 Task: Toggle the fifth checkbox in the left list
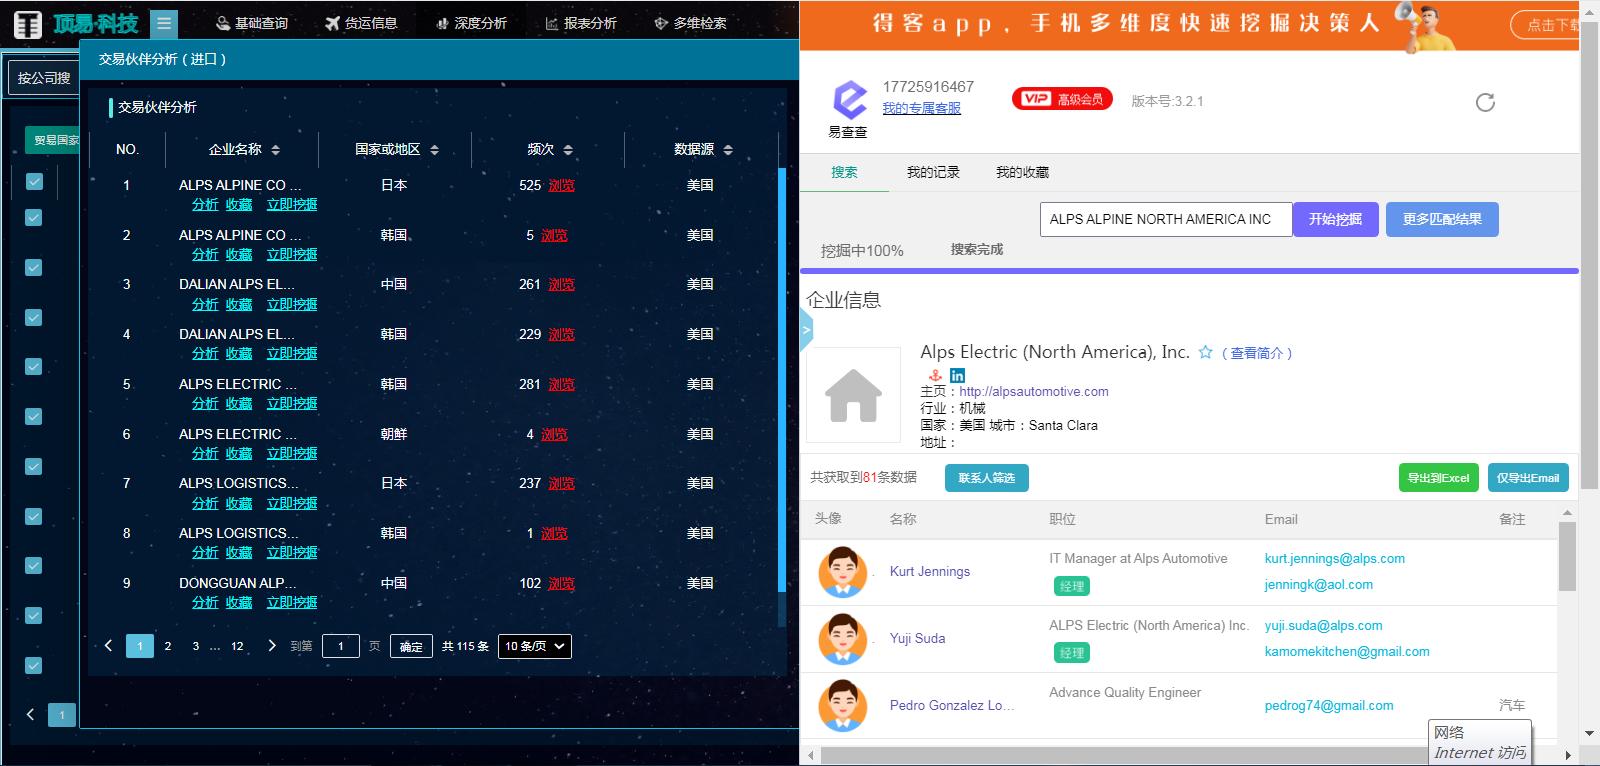(34, 366)
